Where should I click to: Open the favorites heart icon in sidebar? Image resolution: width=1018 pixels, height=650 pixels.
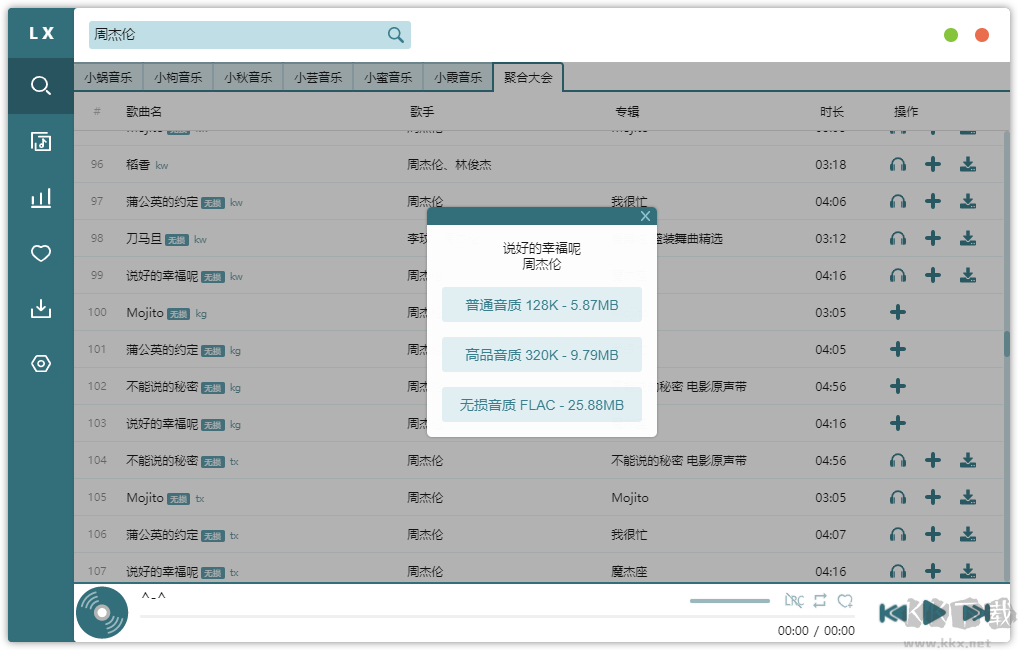pyautogui.click(x=40, y=253)
